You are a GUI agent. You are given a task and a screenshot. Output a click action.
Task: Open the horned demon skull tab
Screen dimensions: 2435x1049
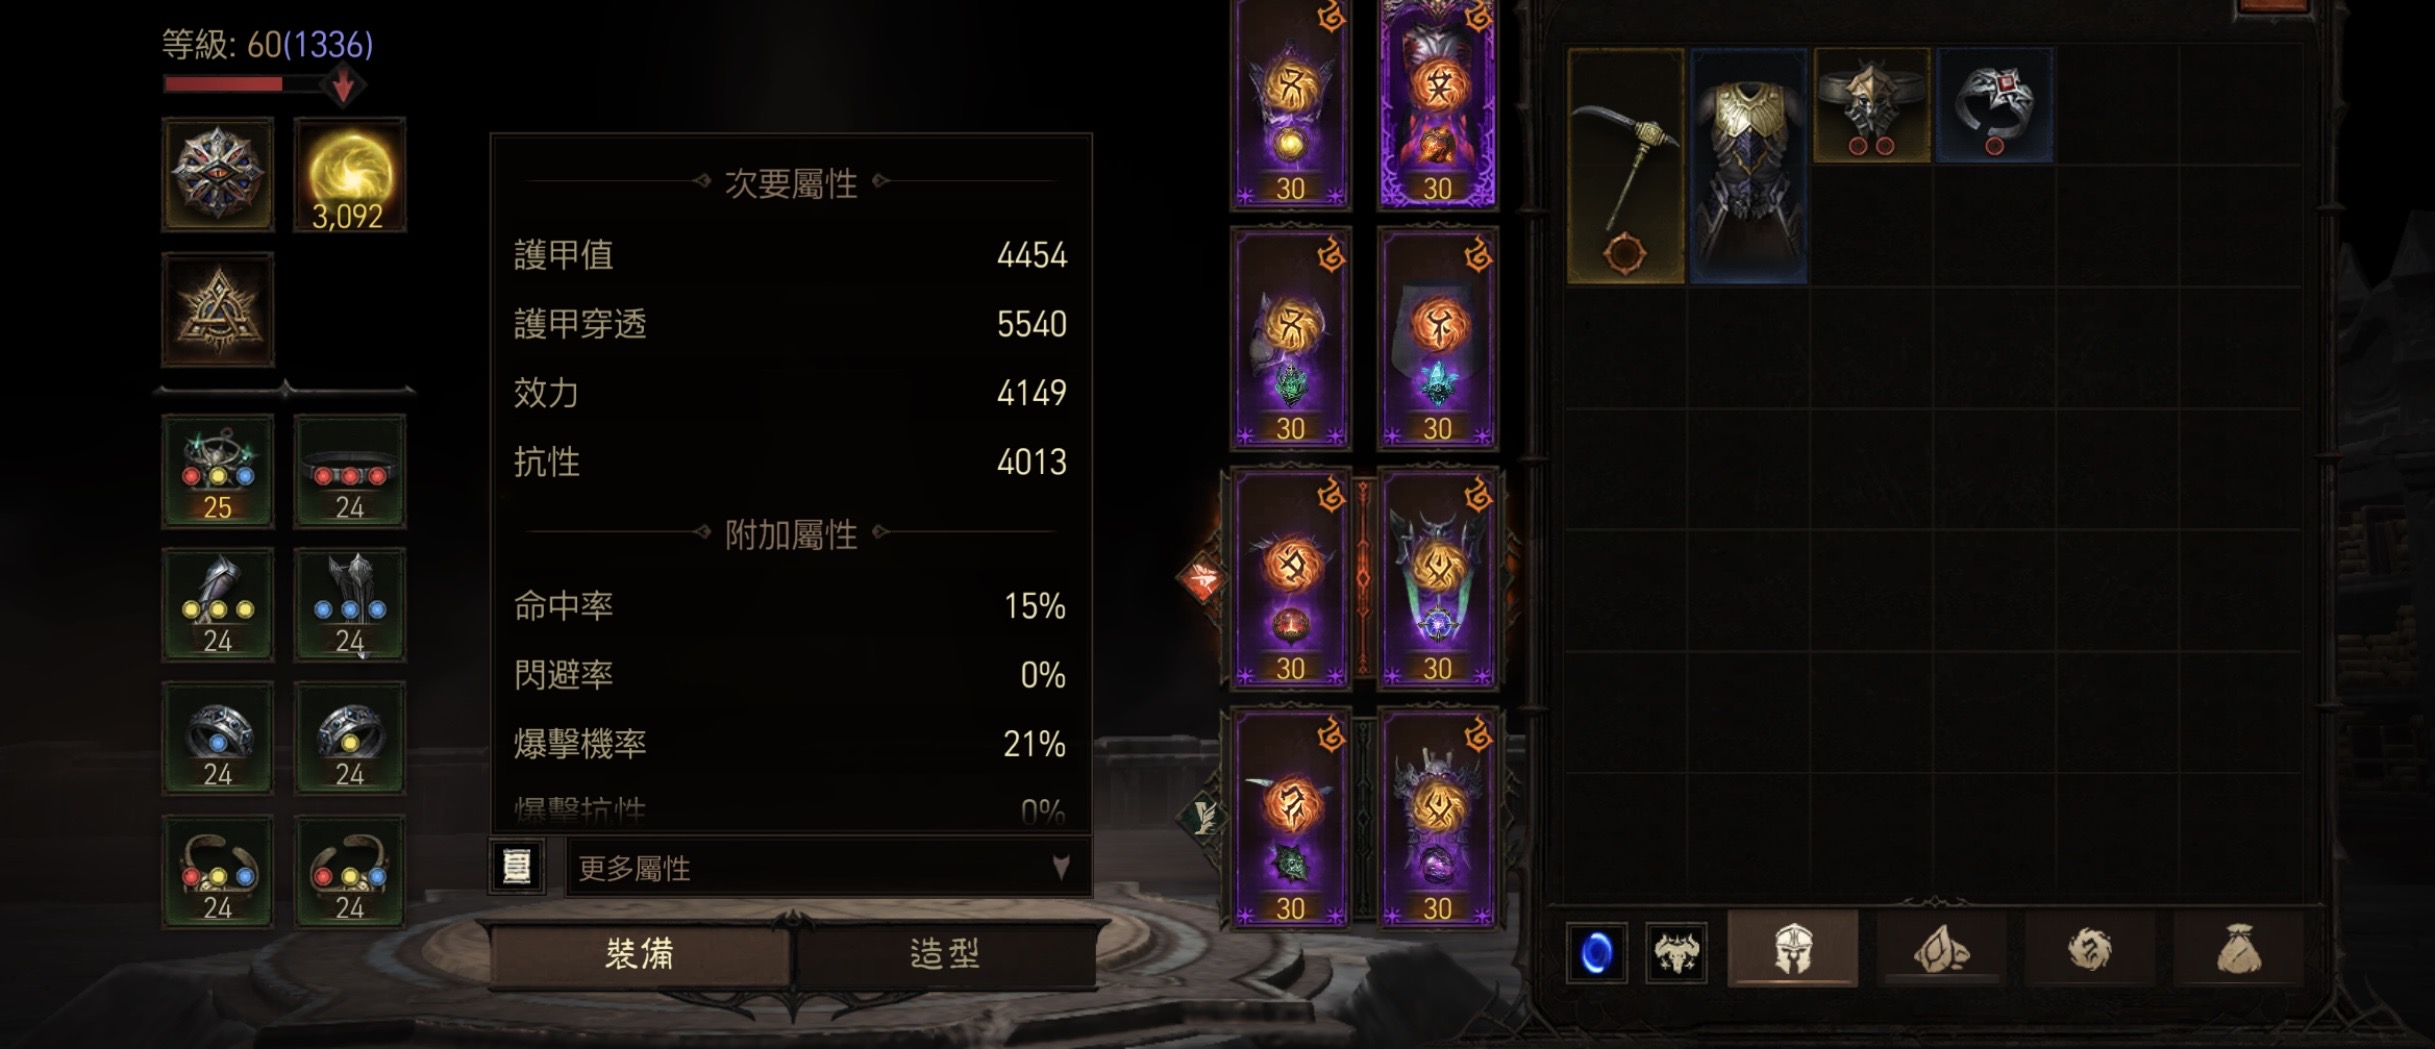(1676, 952)
